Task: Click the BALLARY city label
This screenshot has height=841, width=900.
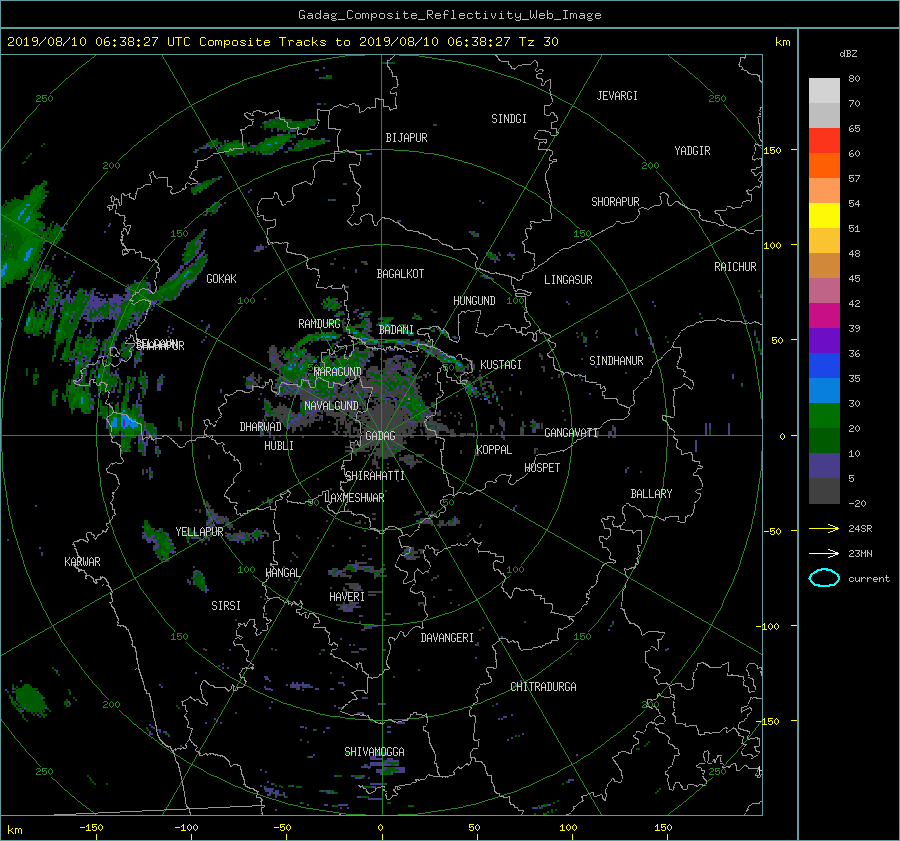Action: [651, 494]
